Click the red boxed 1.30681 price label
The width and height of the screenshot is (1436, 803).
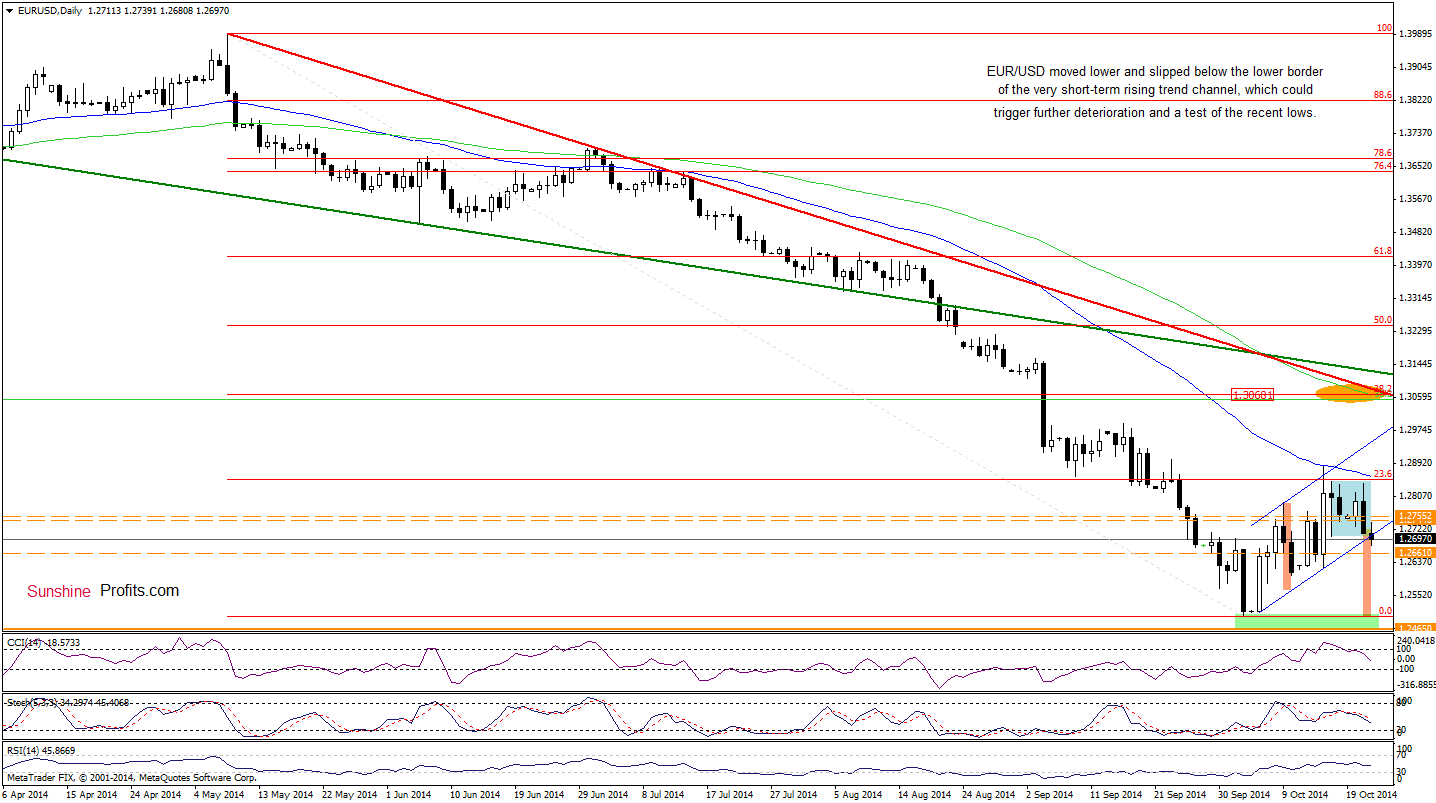pos(1252,395)
